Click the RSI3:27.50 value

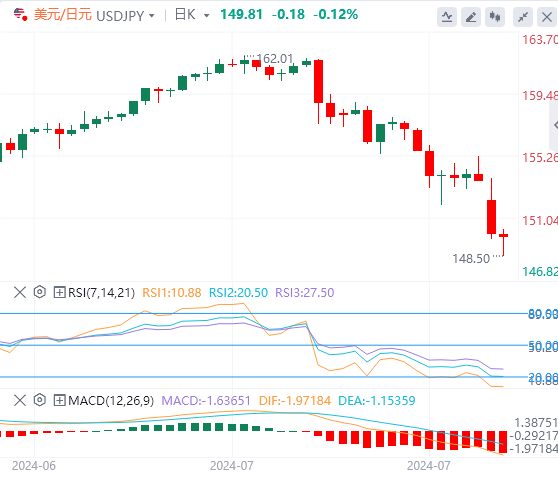(305, 293)
